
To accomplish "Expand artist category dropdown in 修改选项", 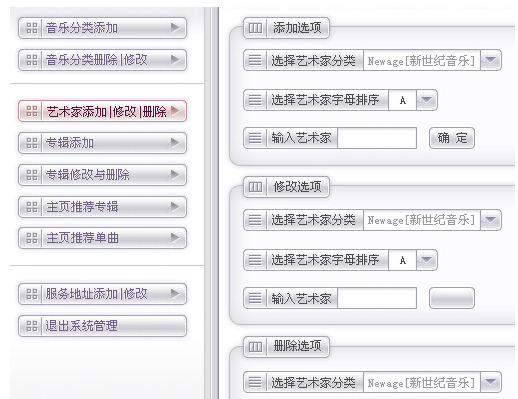I will (491, 220).
